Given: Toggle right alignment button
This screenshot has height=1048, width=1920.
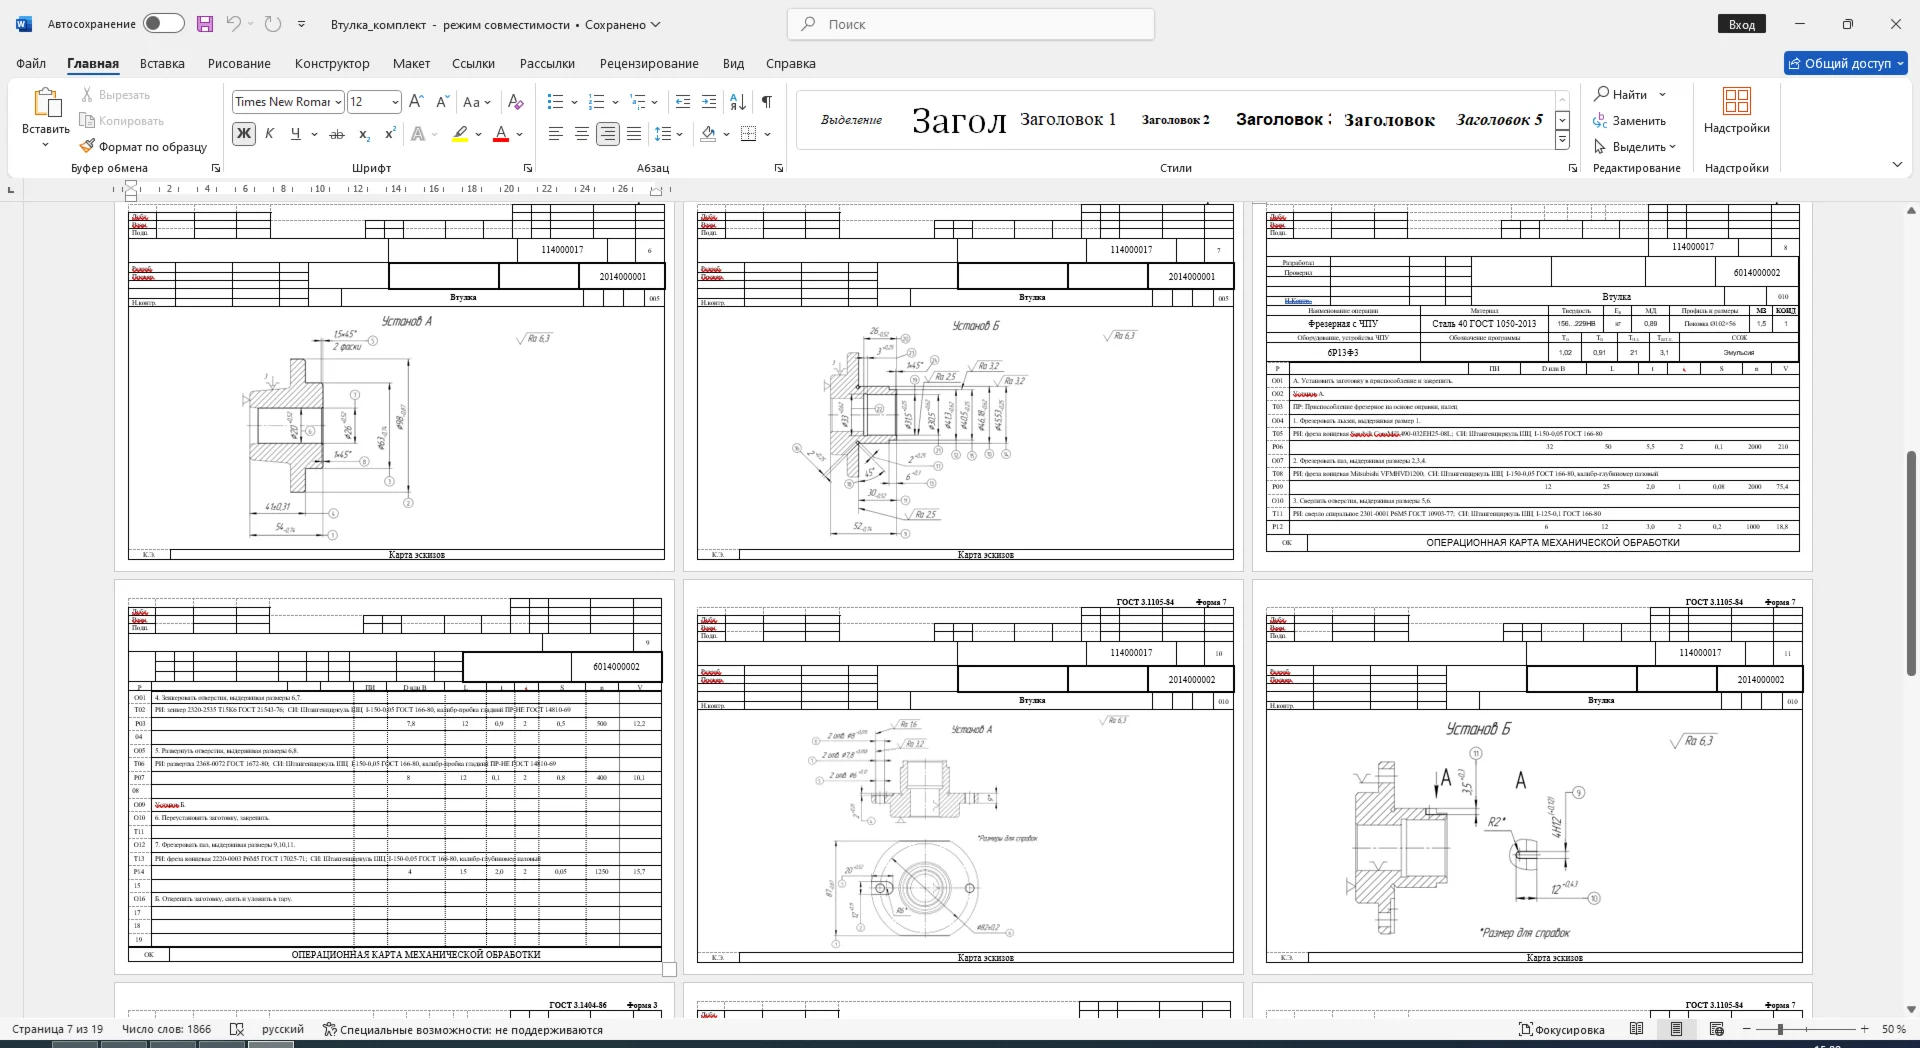Looking at the screenshot, I should coord(608,134).
